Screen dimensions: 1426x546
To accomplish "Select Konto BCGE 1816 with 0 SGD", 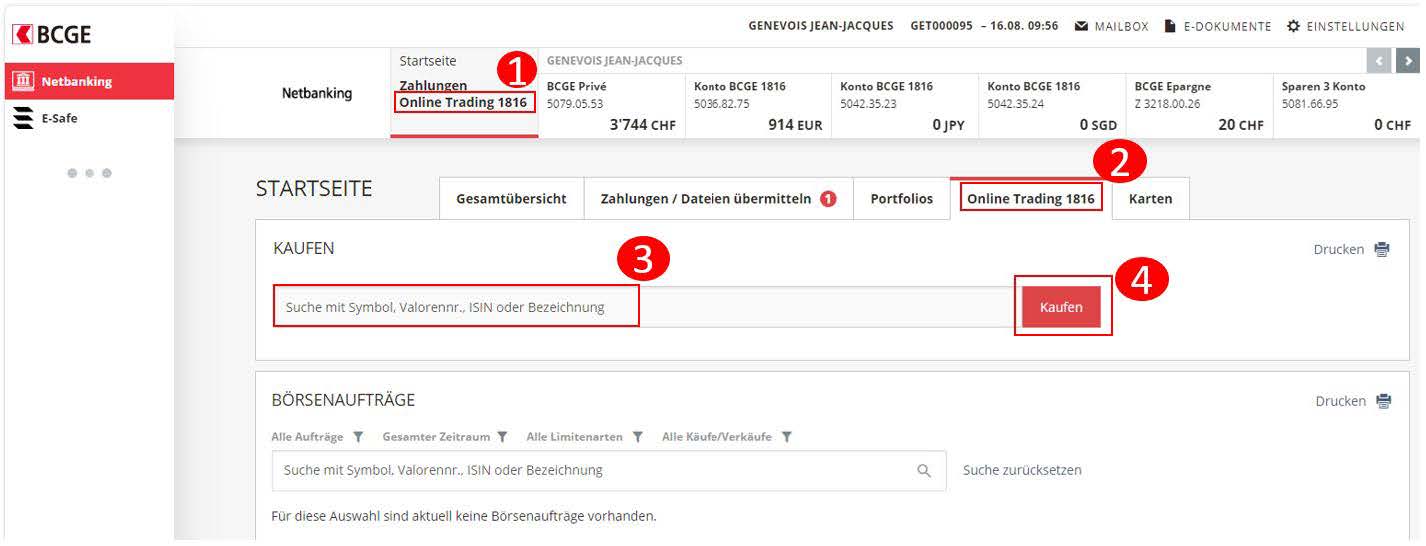I will 1052,106.
